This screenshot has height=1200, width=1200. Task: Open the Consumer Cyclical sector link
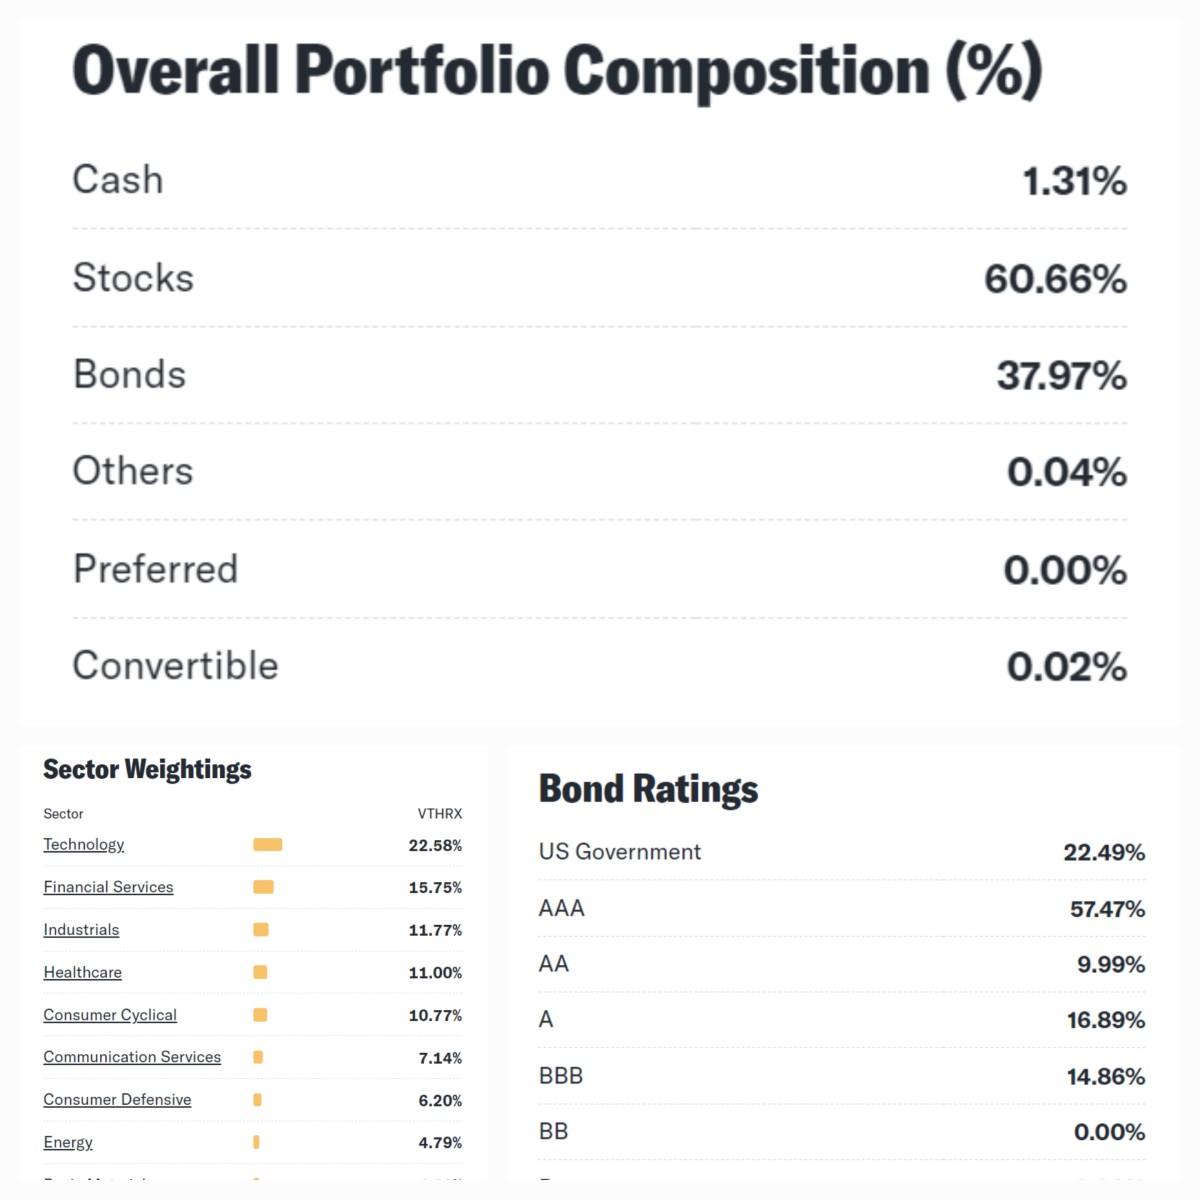pyautogui.click(x=110, y=1015)
